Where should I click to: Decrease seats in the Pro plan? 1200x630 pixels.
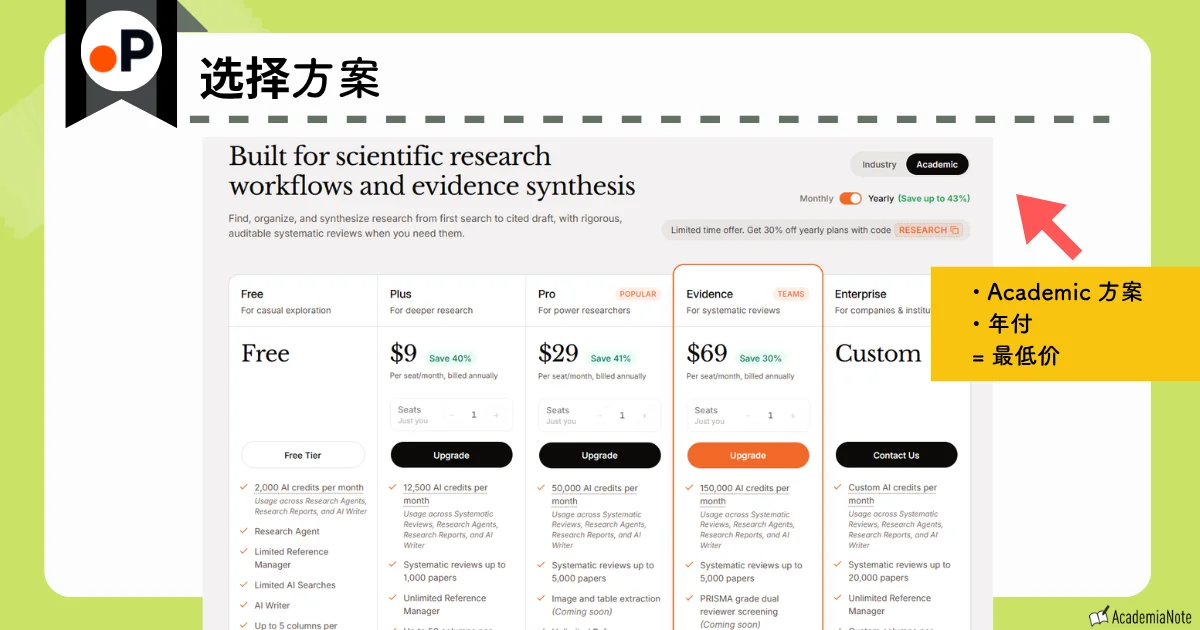(600, 415)
